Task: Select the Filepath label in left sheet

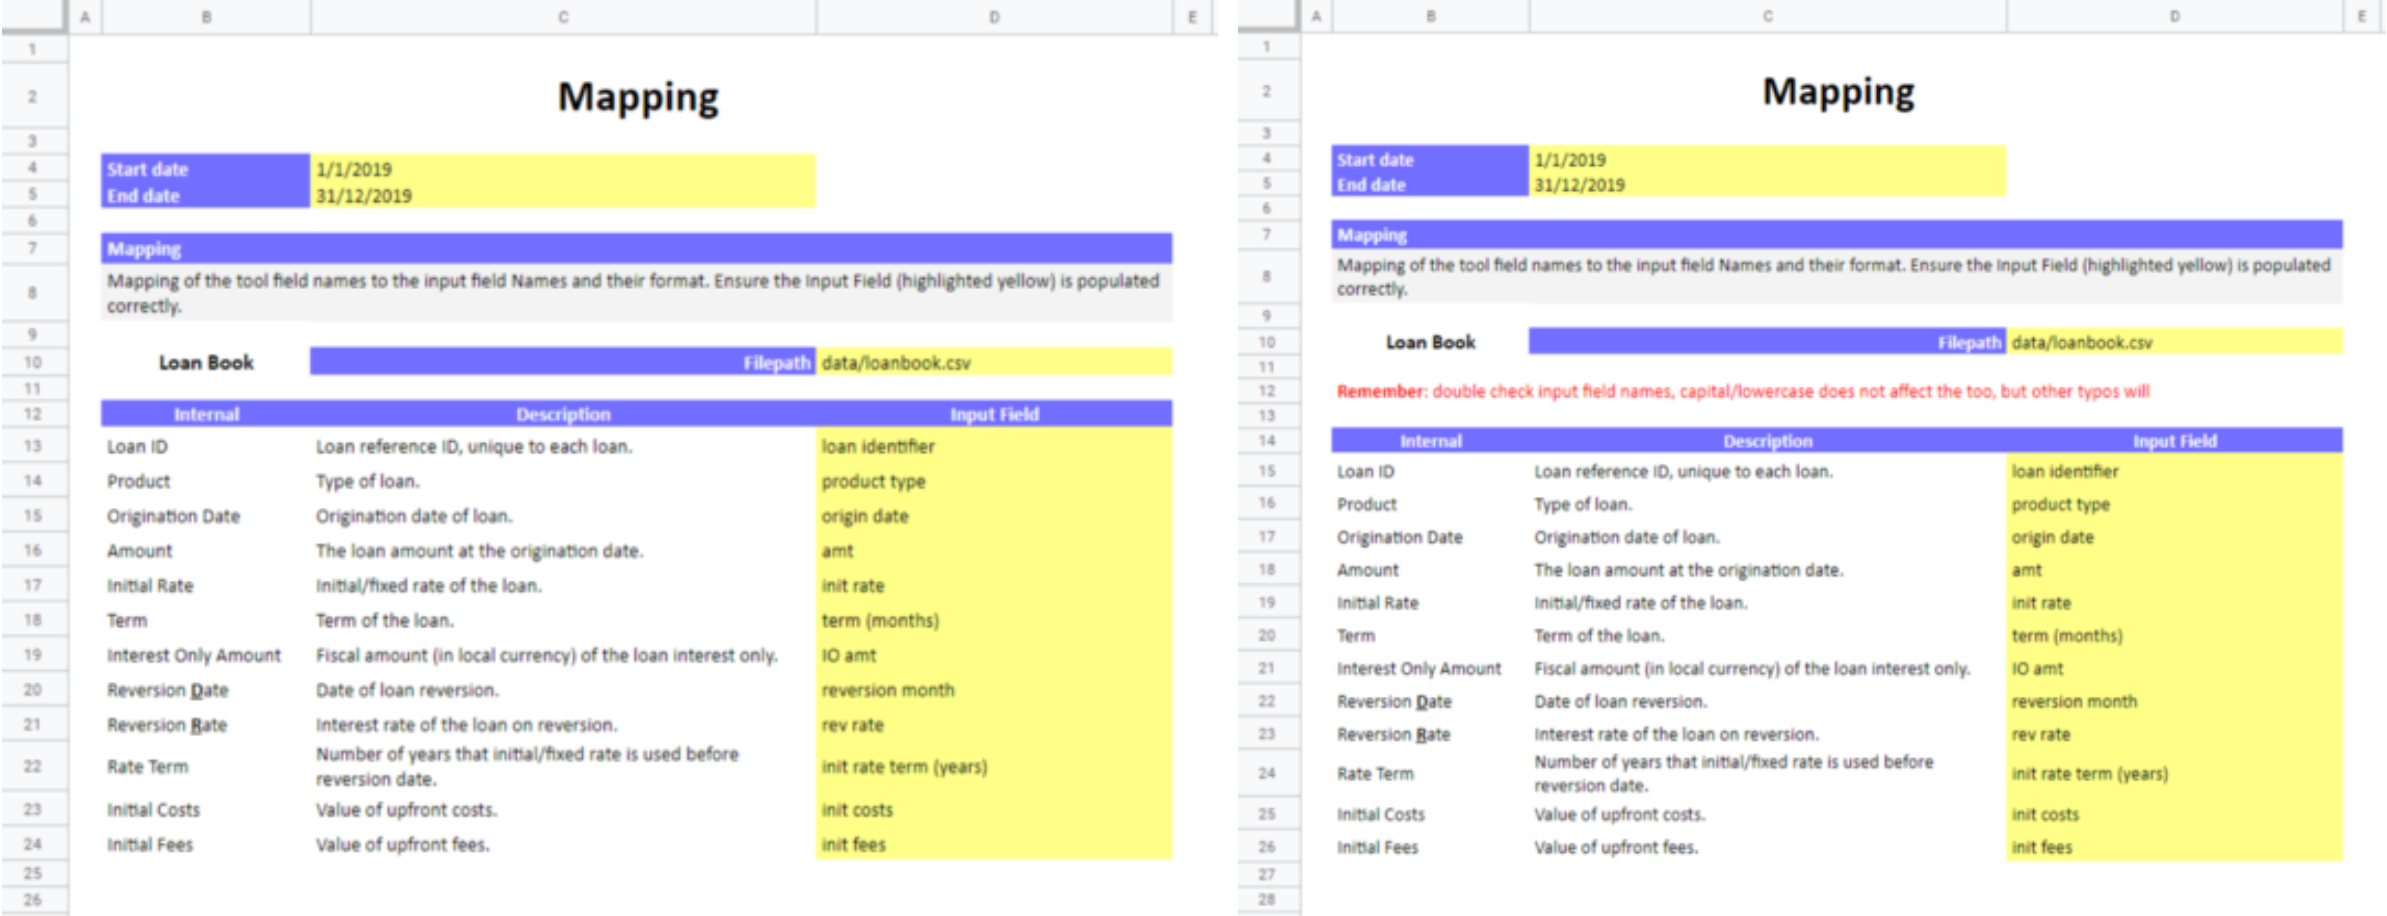Action: point(776,362)
